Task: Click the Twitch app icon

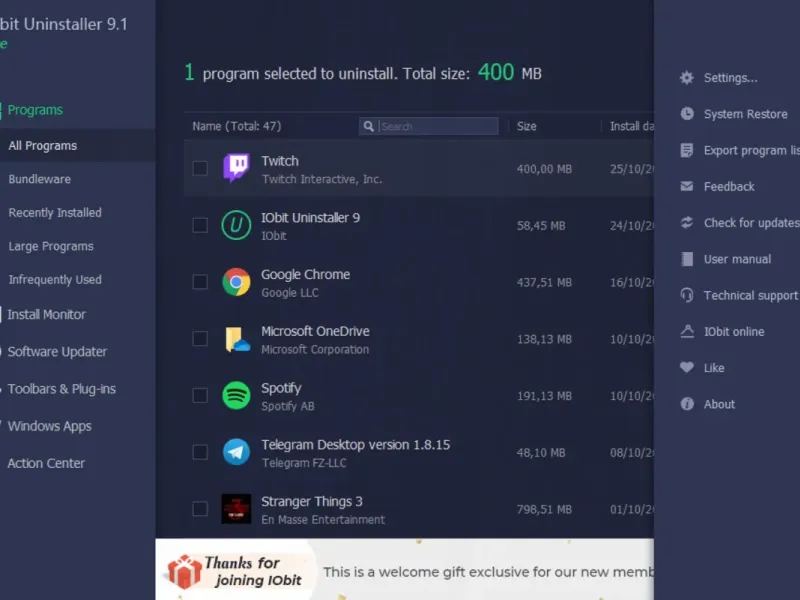Action: (236, 168)
